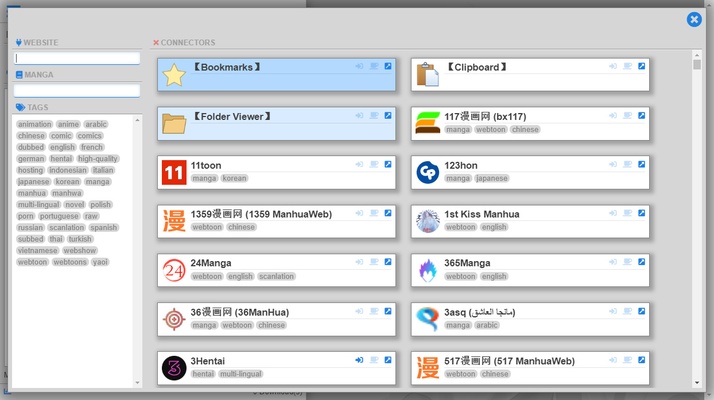Open external link for 3asq connector

pyautogui.click(x=642, y=311)
